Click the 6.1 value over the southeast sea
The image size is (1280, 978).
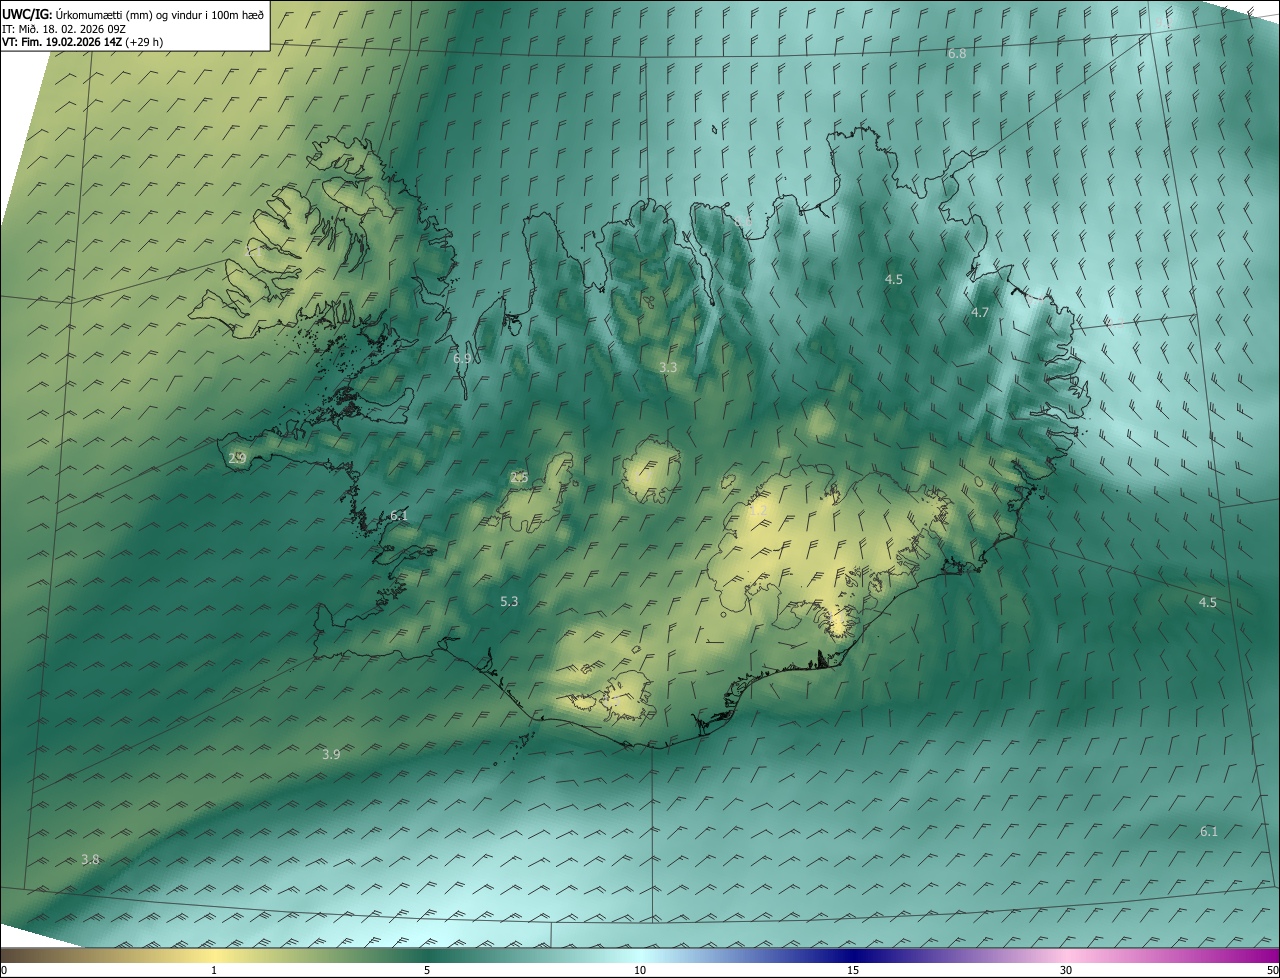[1209, 831]
